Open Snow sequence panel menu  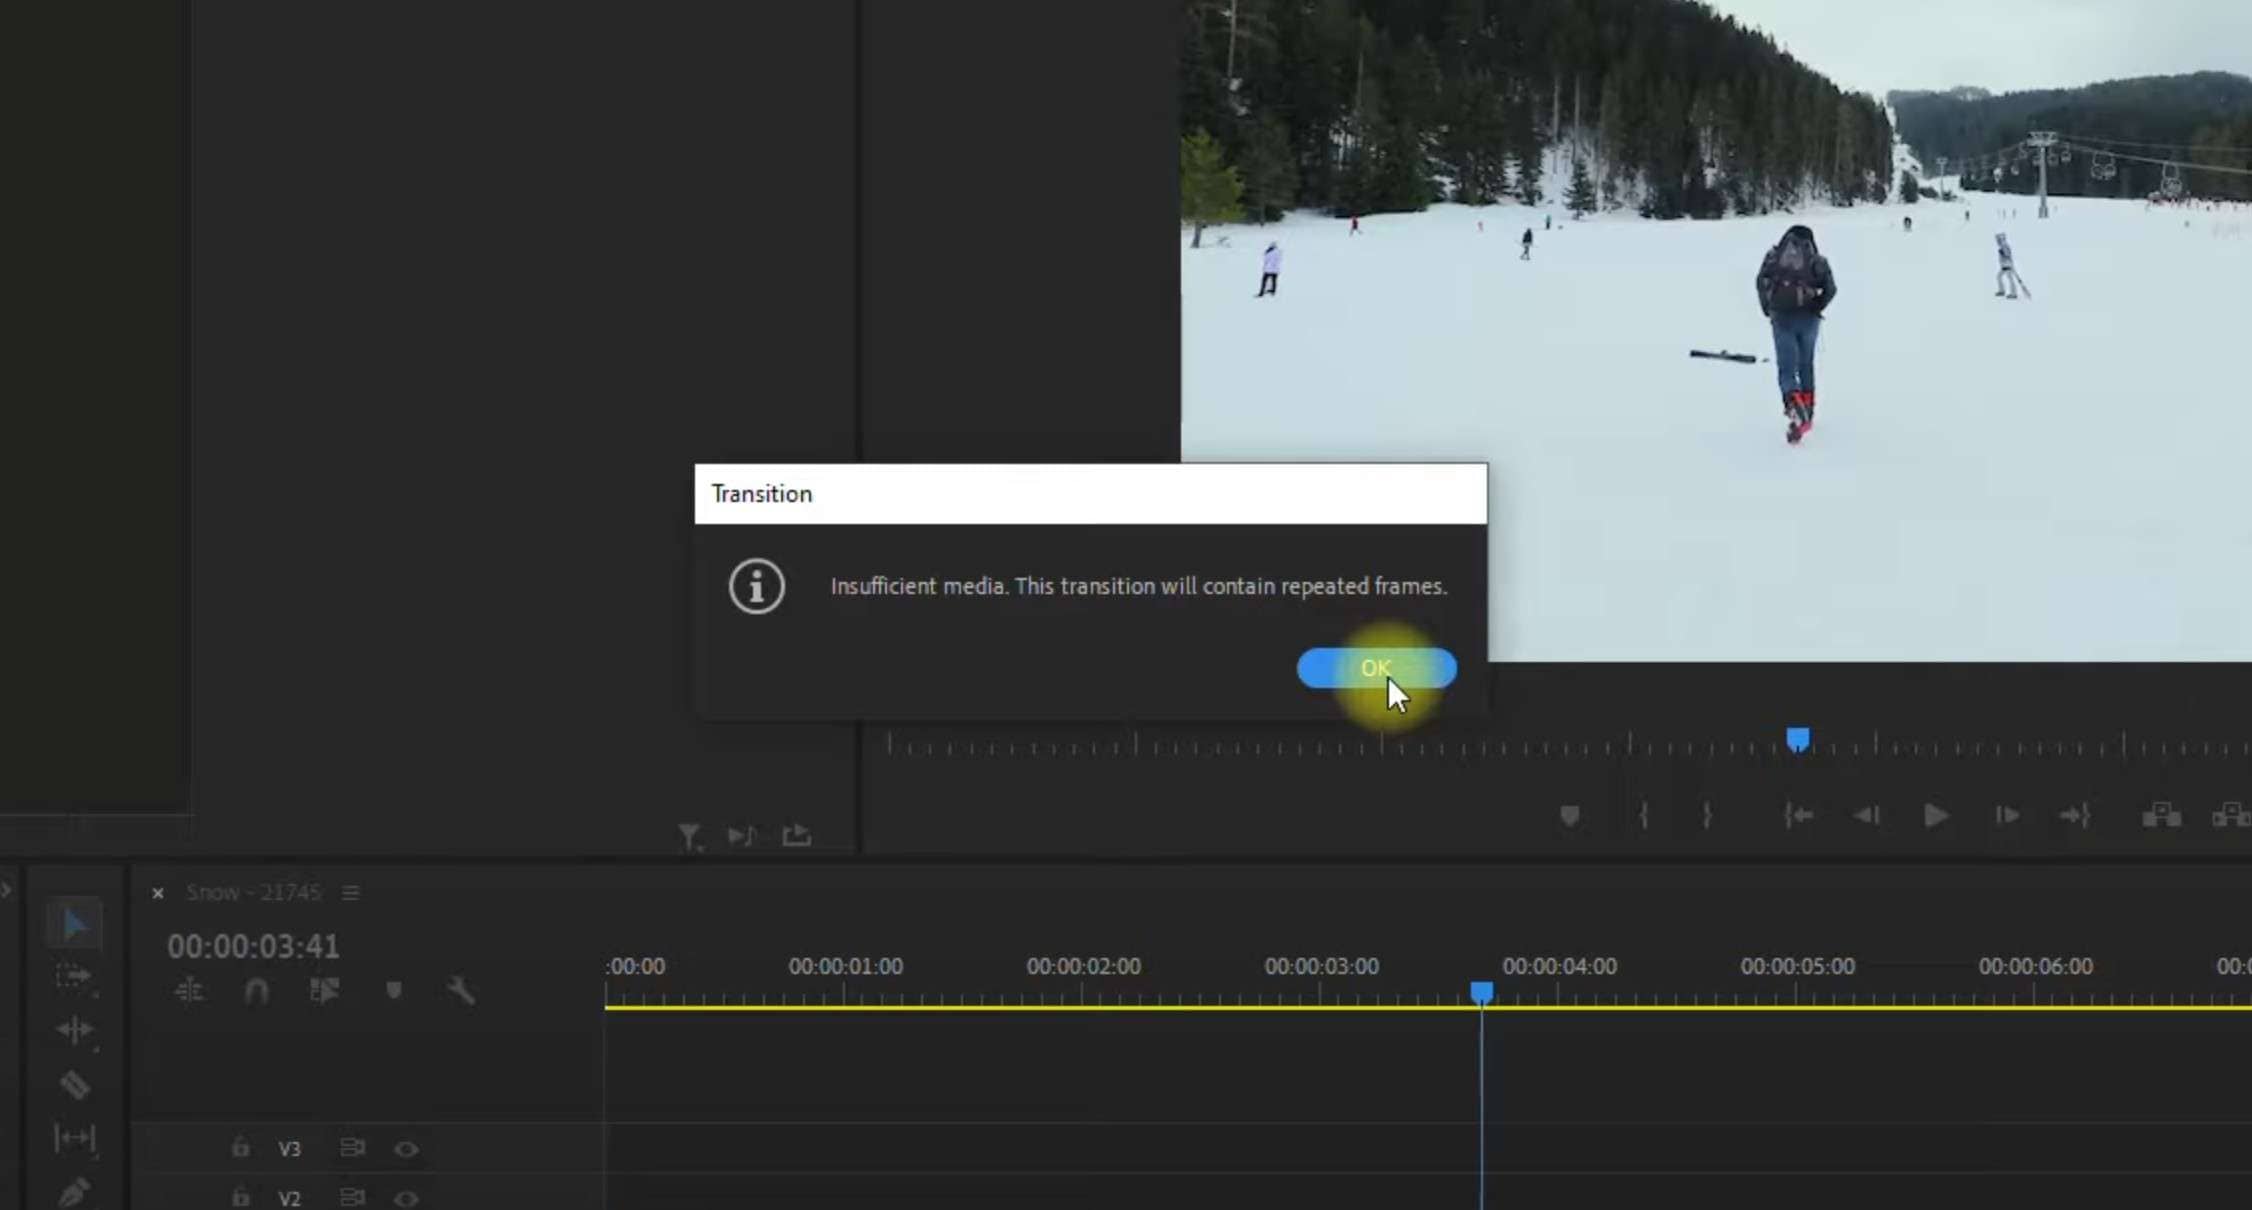(x=350, y=892)
